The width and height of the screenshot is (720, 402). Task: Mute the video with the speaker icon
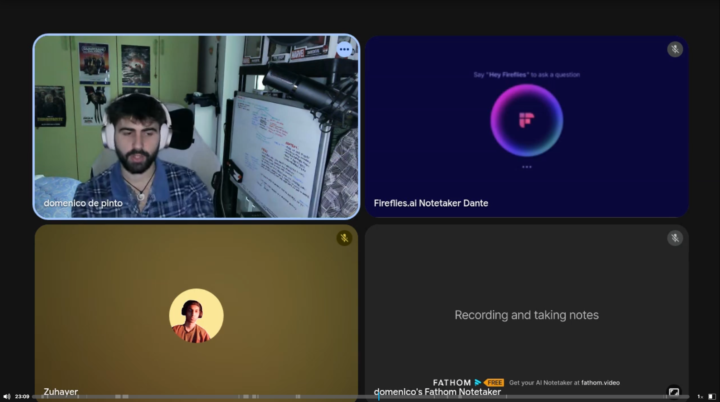click(x=6, y=397)
